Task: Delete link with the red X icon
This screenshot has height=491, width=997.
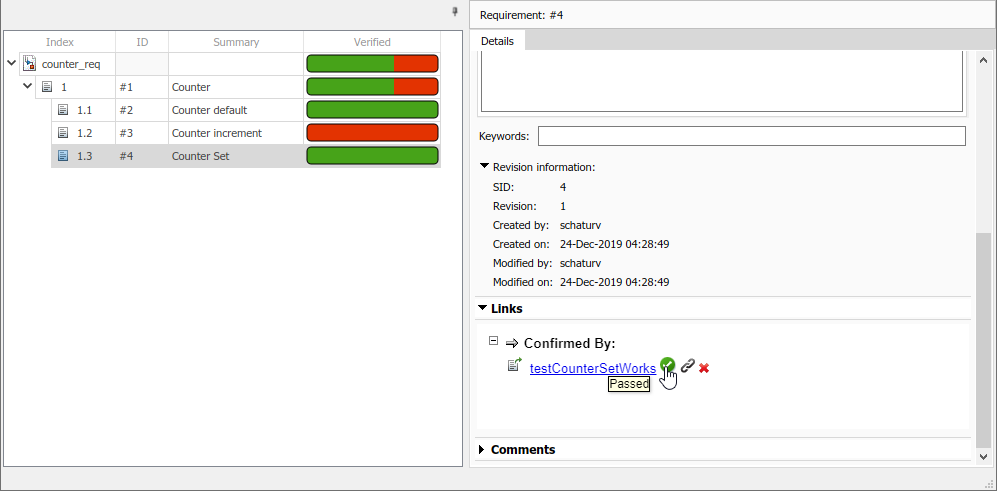Action: [704, 368]
